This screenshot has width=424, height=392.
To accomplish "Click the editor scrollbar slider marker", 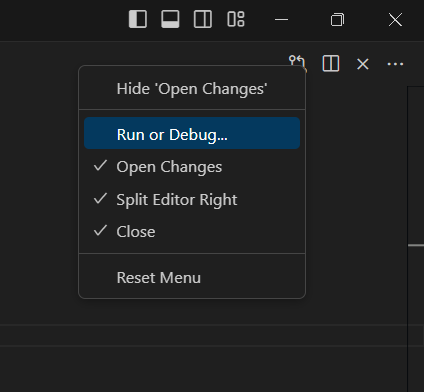I will pyautogui.click(x=416, y=245).
